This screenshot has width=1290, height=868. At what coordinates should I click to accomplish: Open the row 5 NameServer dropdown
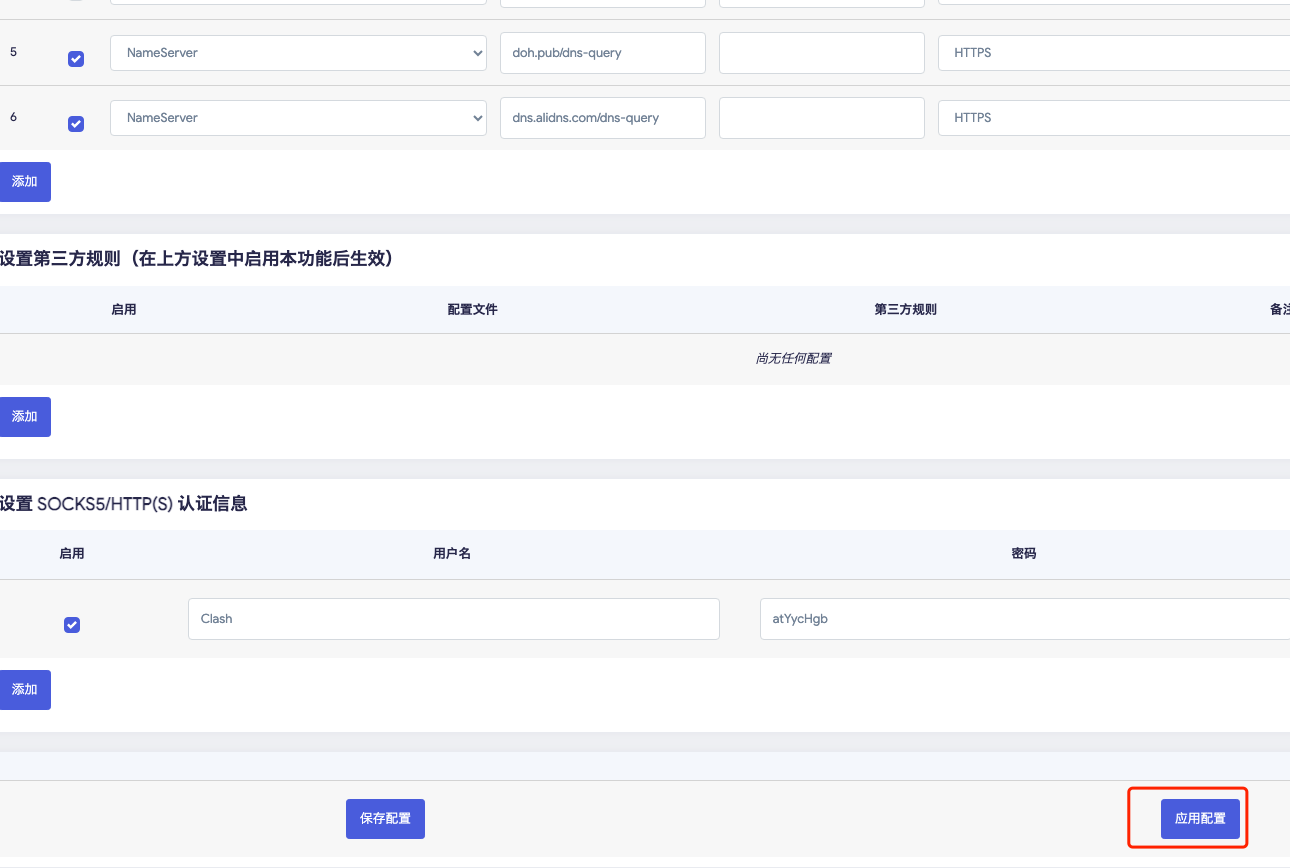coord(298,53)
